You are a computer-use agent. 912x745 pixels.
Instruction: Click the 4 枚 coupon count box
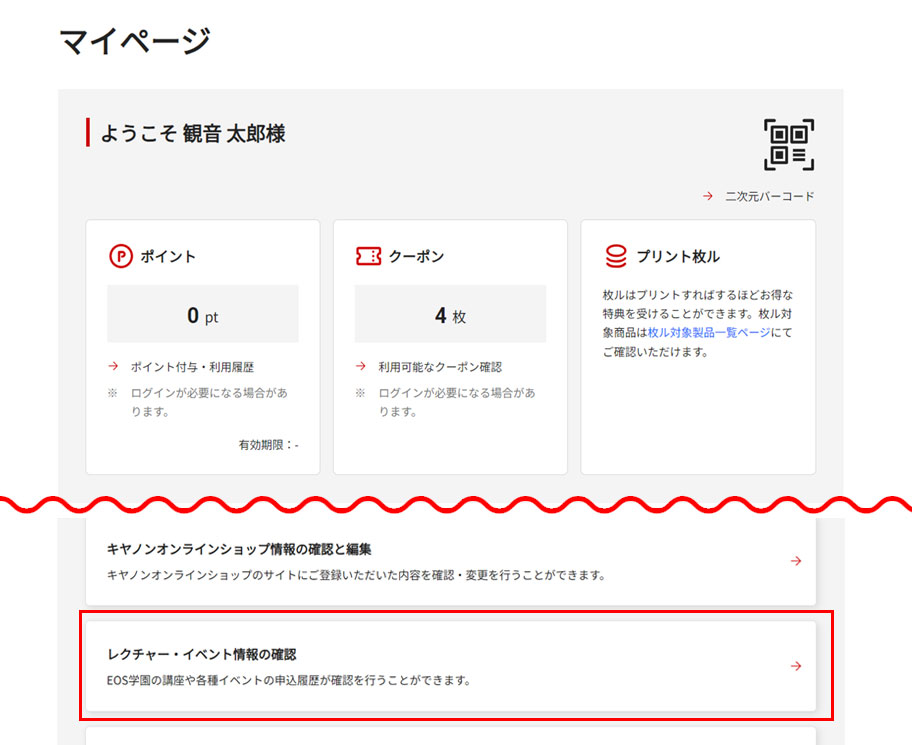click(x=450, y=315)
